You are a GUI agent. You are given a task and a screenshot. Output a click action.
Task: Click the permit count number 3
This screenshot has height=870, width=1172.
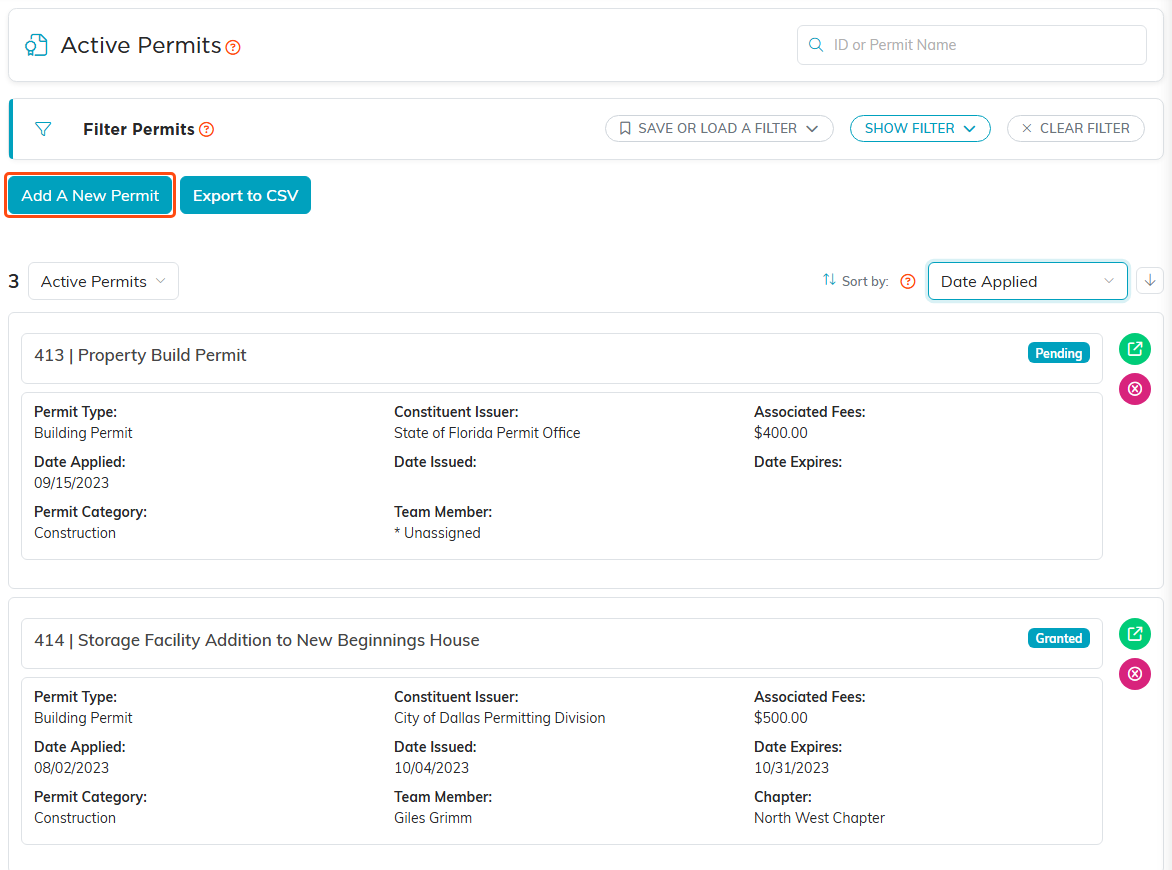click(x=13, y=281)
